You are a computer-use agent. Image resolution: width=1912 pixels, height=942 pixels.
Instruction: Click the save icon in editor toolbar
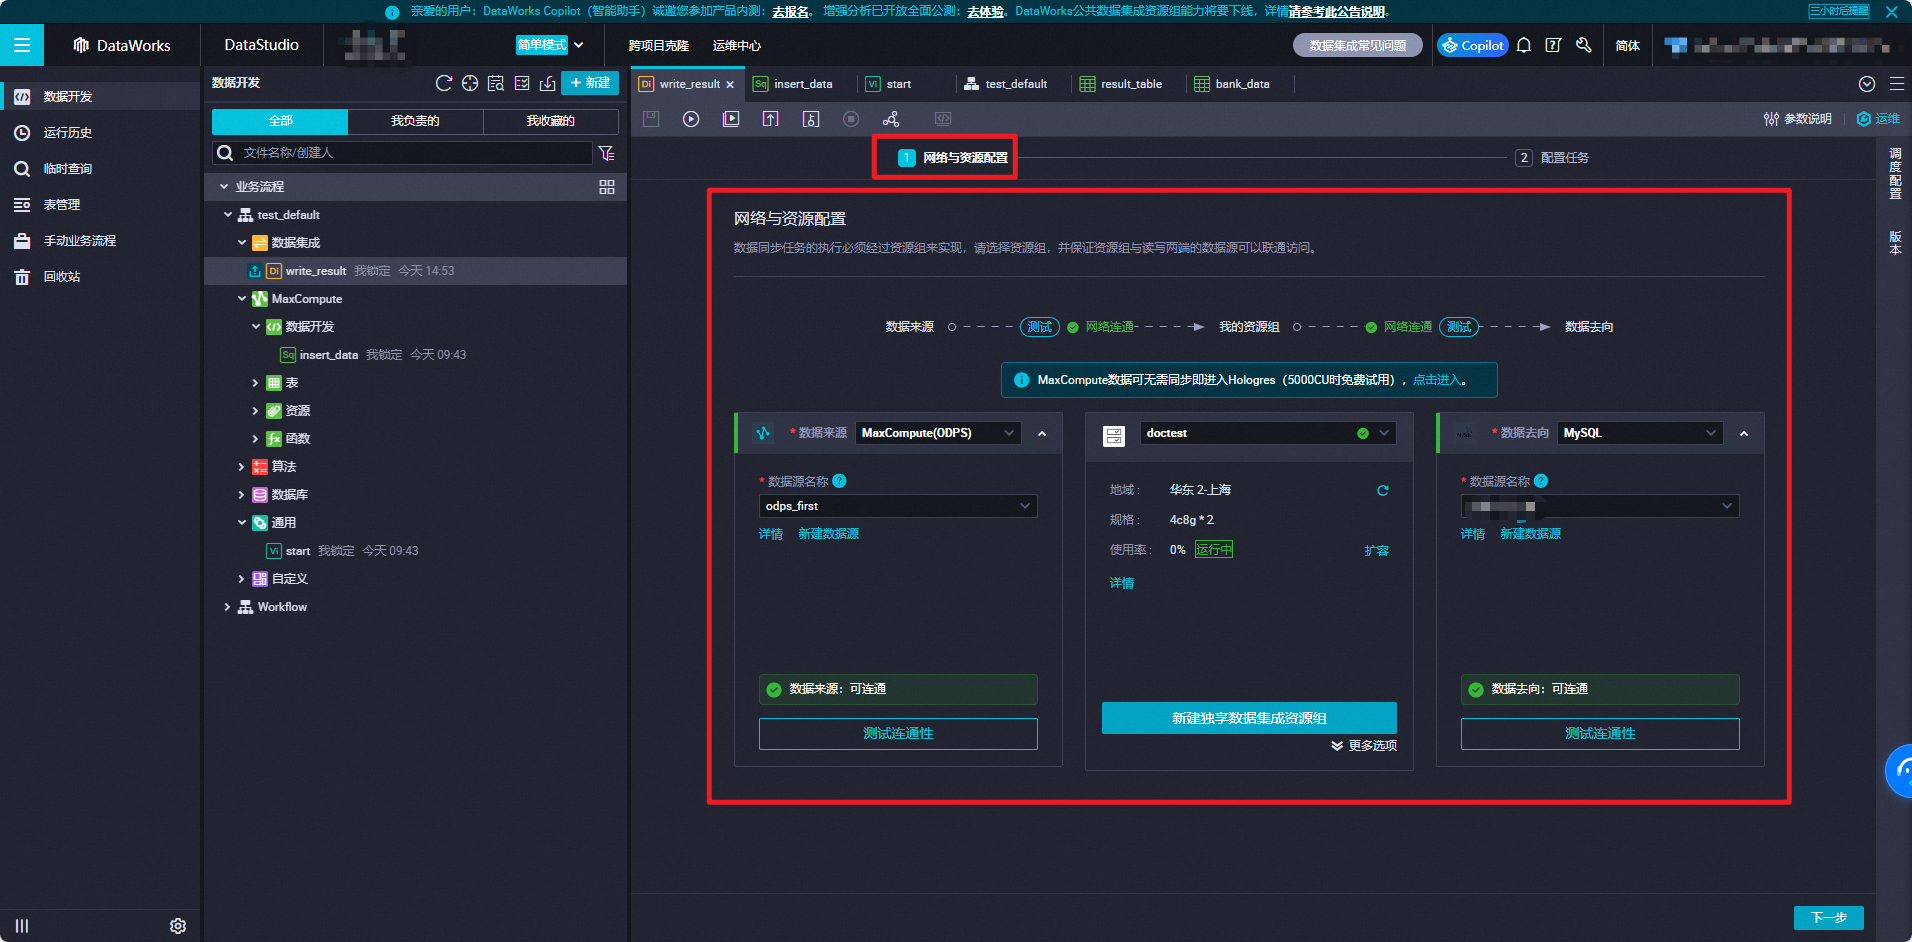click(x=651, y=119)
